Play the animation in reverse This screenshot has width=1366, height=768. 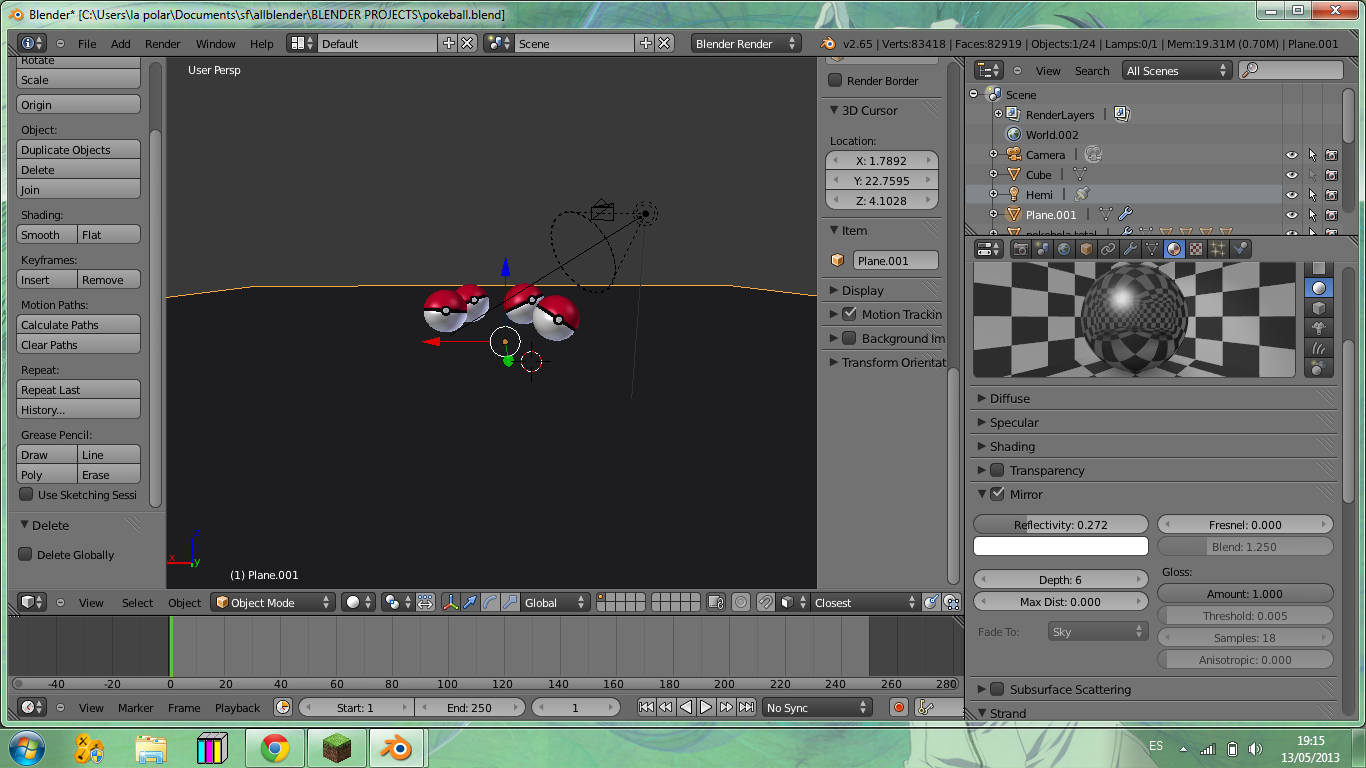686,707
